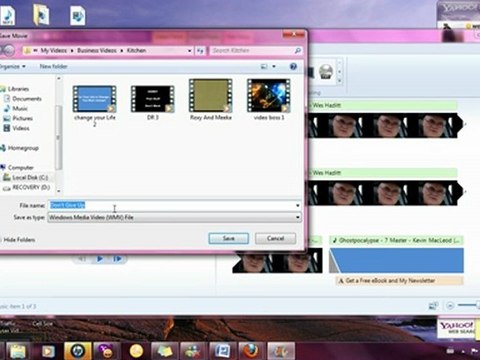Open the folder icon on the desktop
This screenshot has width=480, height=360.
(x=41, y=14)
